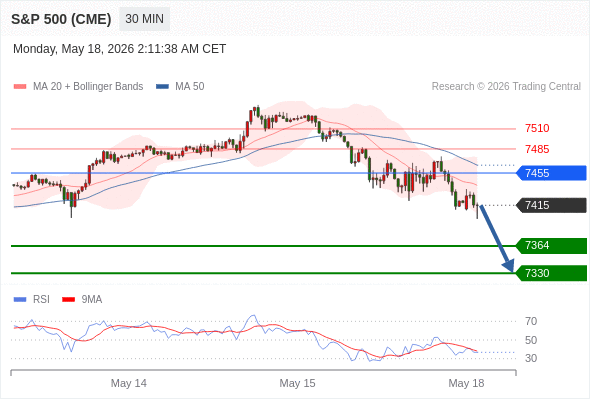Click the MA 20 + Bollinger Bands legend label
Screen dimensions: 590x400
88,87
